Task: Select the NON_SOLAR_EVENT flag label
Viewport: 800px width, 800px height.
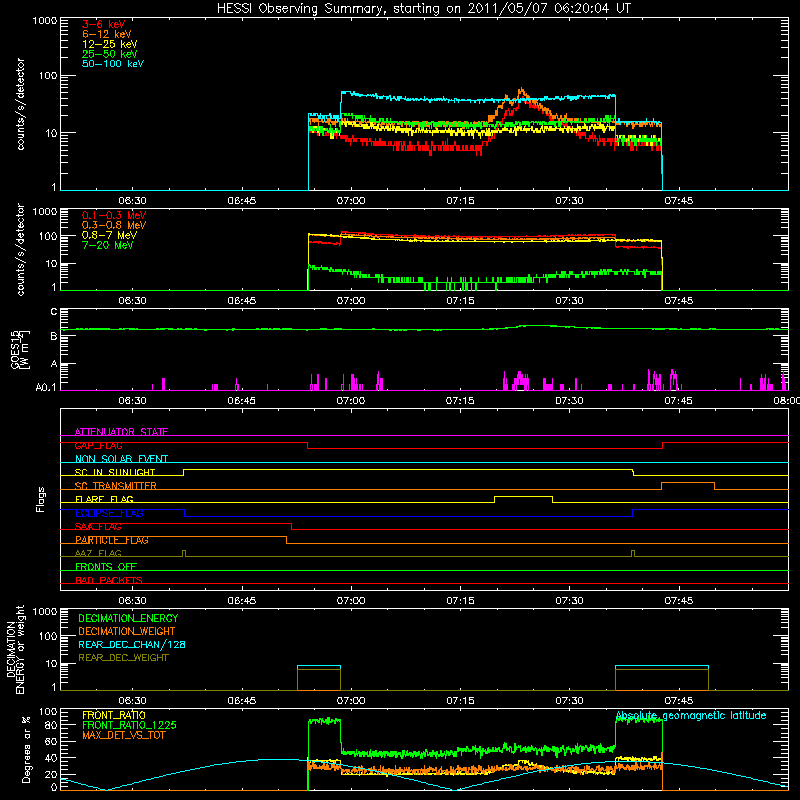Action: pyautogui.click(x=121, y=459)
